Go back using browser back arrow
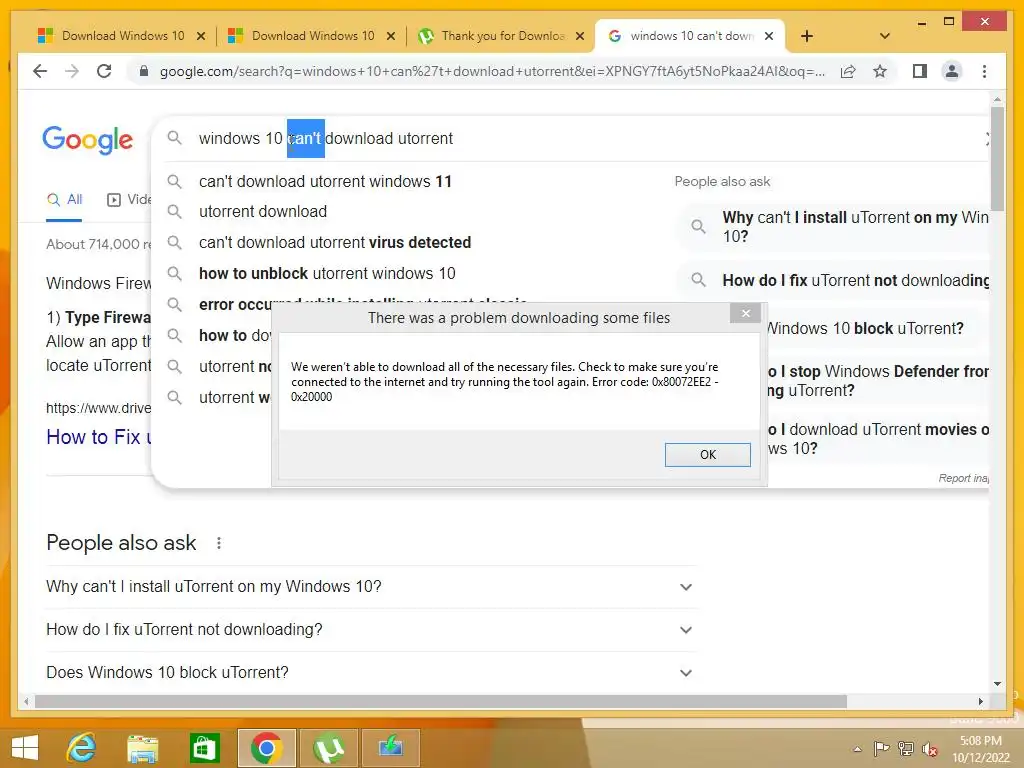The image size is (1024, 768). coord(40,71)
